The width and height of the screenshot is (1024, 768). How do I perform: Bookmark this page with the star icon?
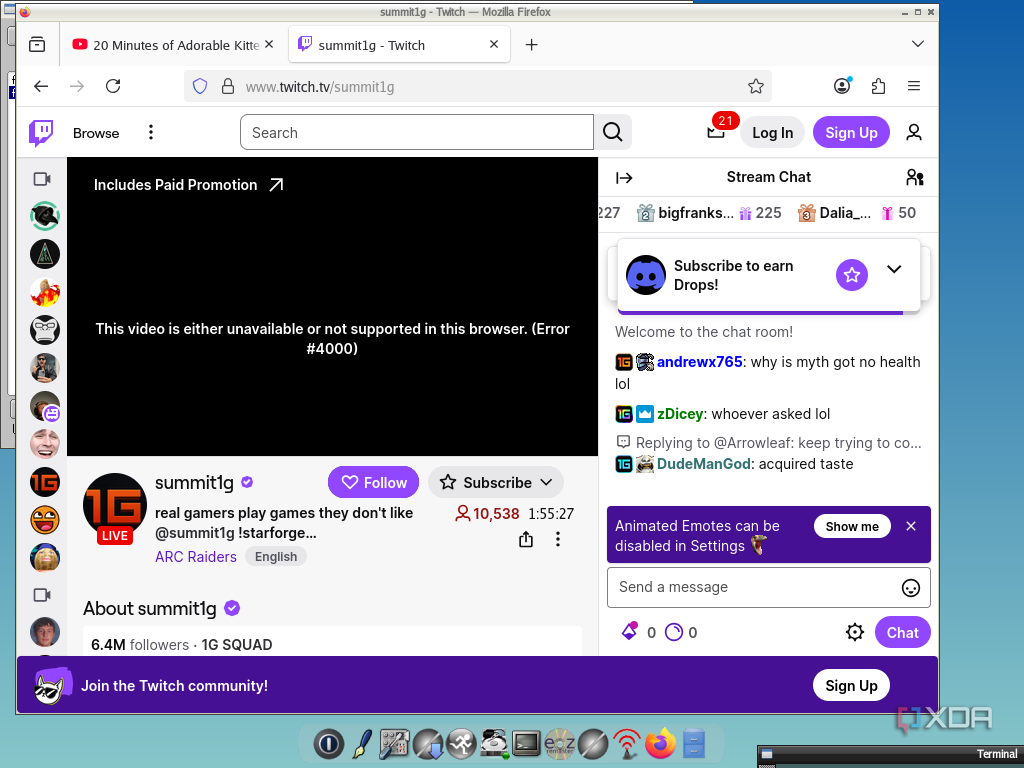tap(756, 86)
